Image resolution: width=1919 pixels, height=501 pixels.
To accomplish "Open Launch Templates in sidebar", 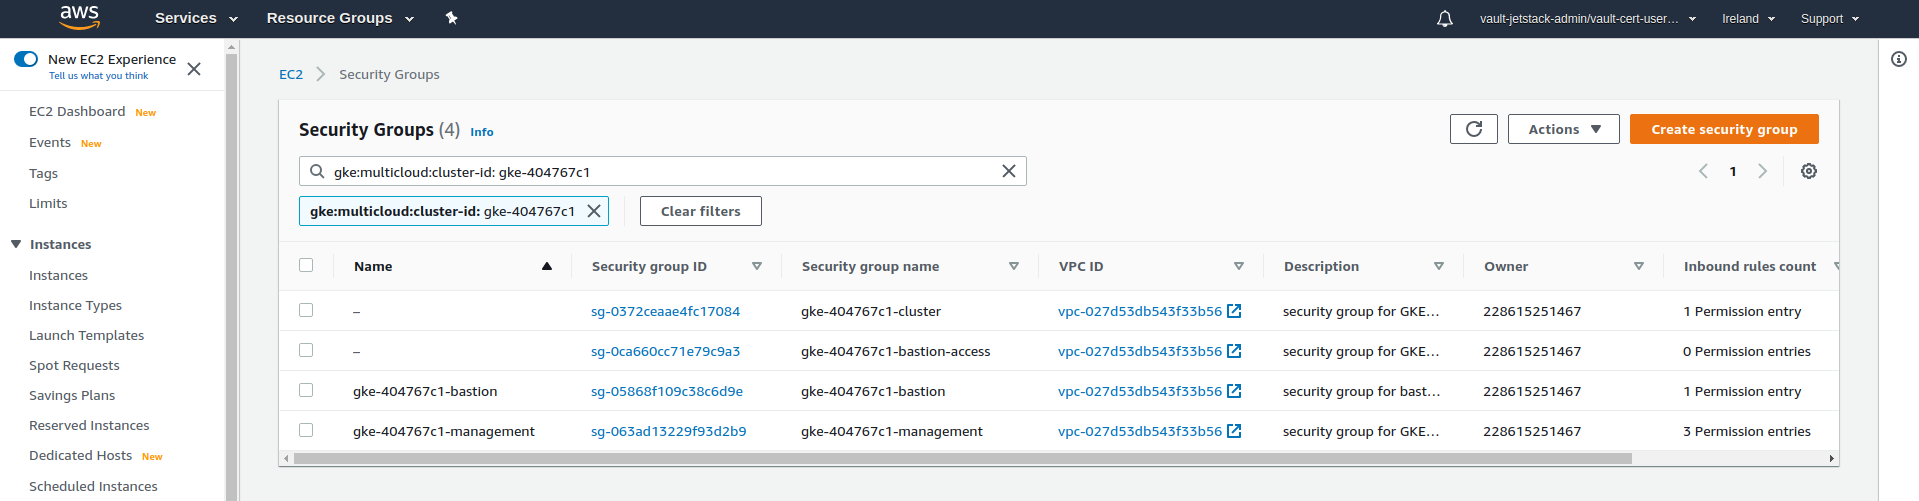I will 86,335.
